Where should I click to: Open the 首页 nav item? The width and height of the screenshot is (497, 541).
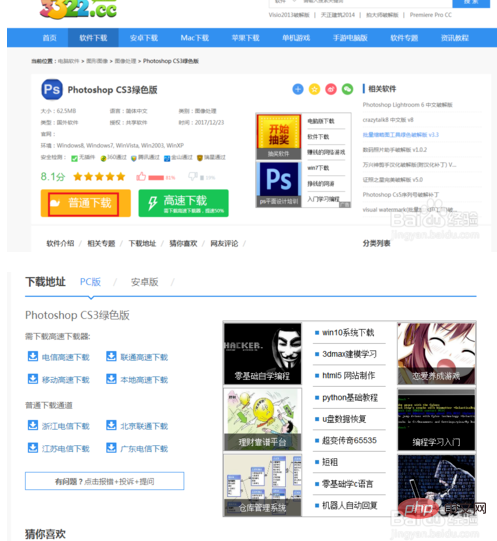click(49, 38)
